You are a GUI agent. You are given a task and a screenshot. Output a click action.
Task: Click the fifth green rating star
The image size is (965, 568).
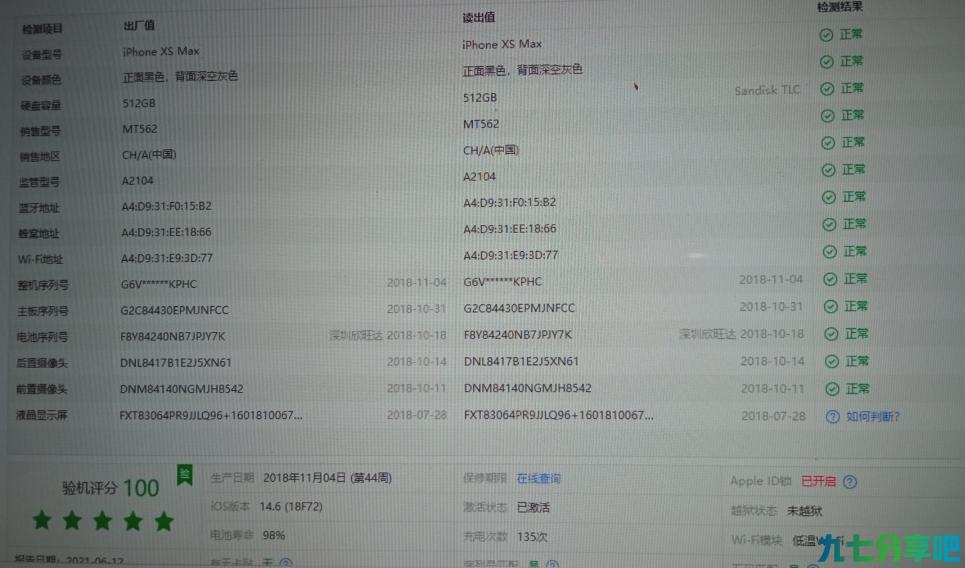(164, 521)
